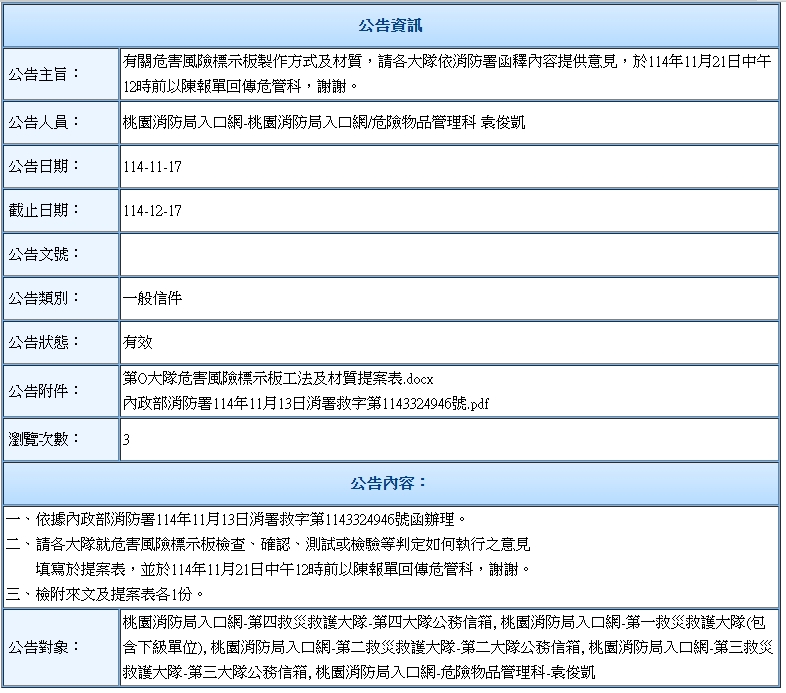Click the deadline date 114-12-17
Screen dimensions: 786x693
[152, 211]
